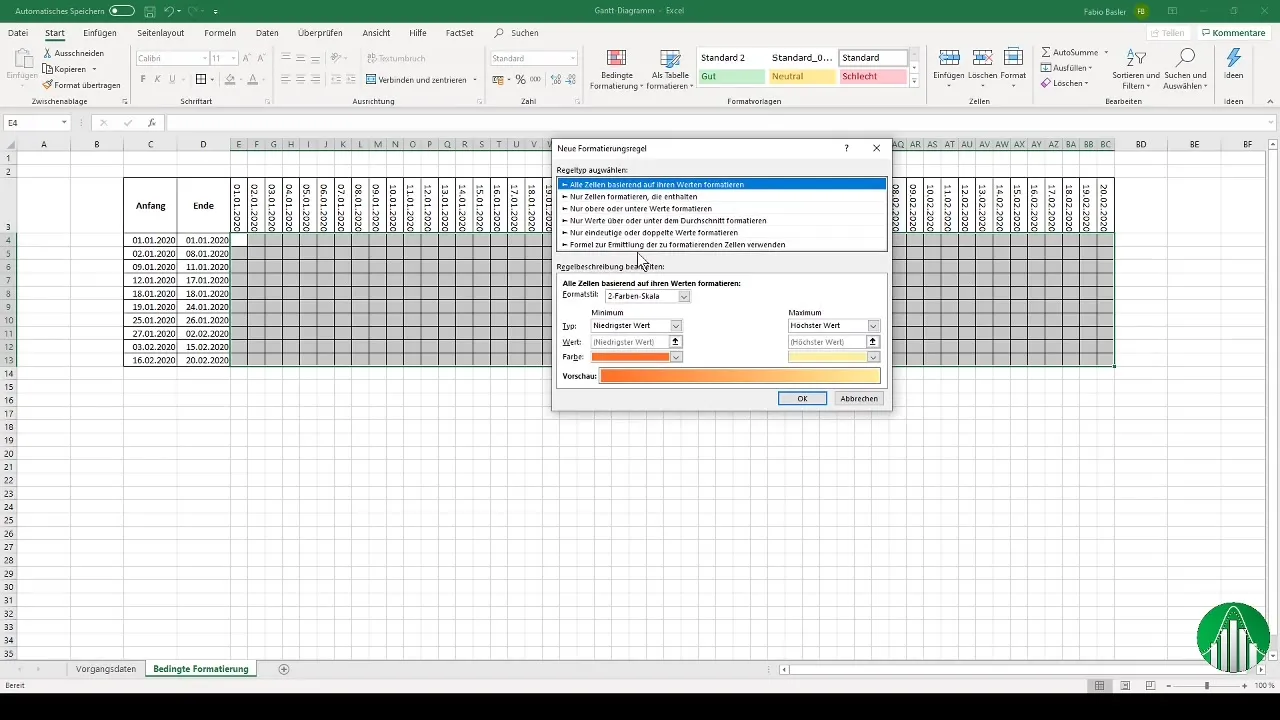The width and height of the screenshot is (1280, 720).
Task: Switch to page layout view icon in status bar
Action: point(1125,685)
